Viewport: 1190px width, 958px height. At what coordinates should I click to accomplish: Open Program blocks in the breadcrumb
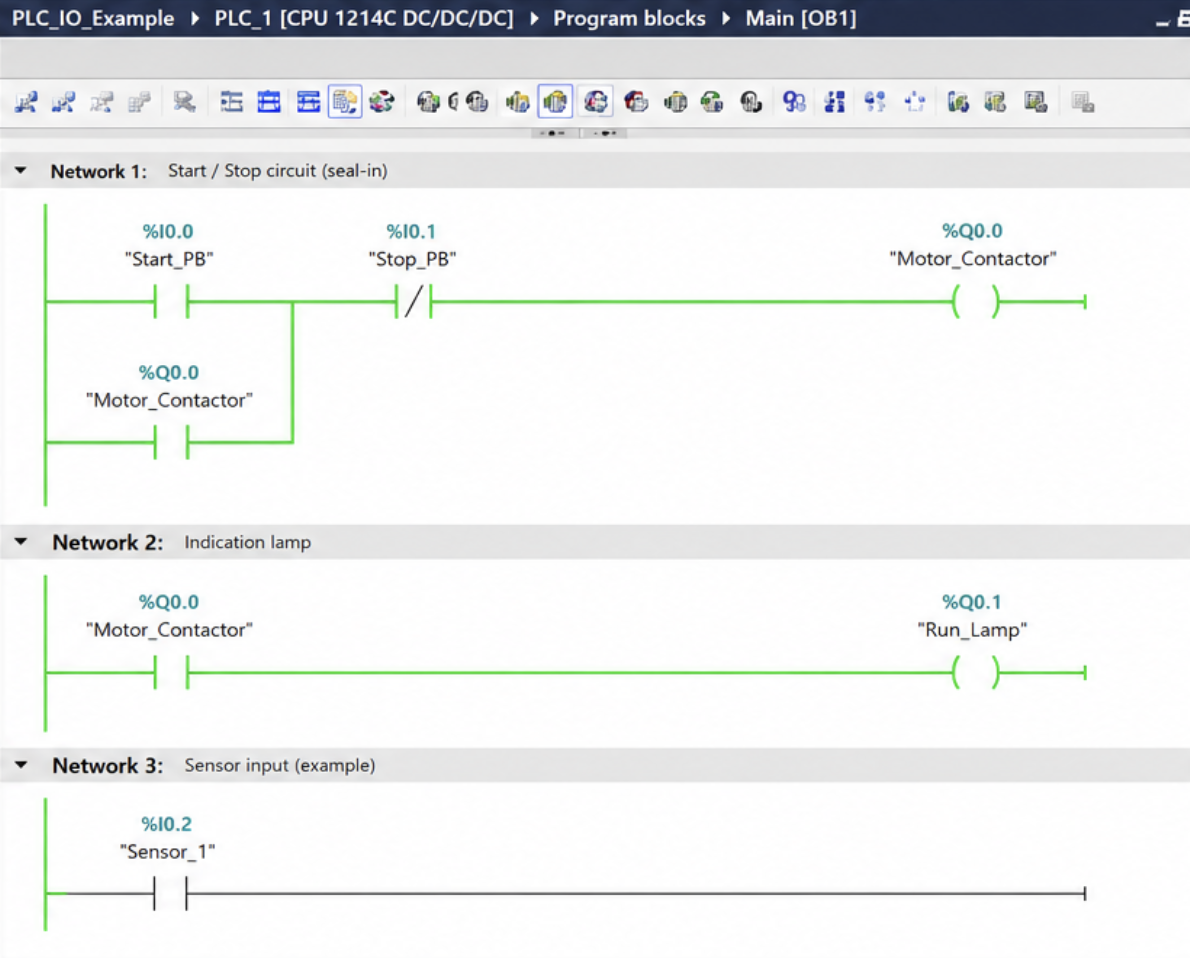coord(629,18)
